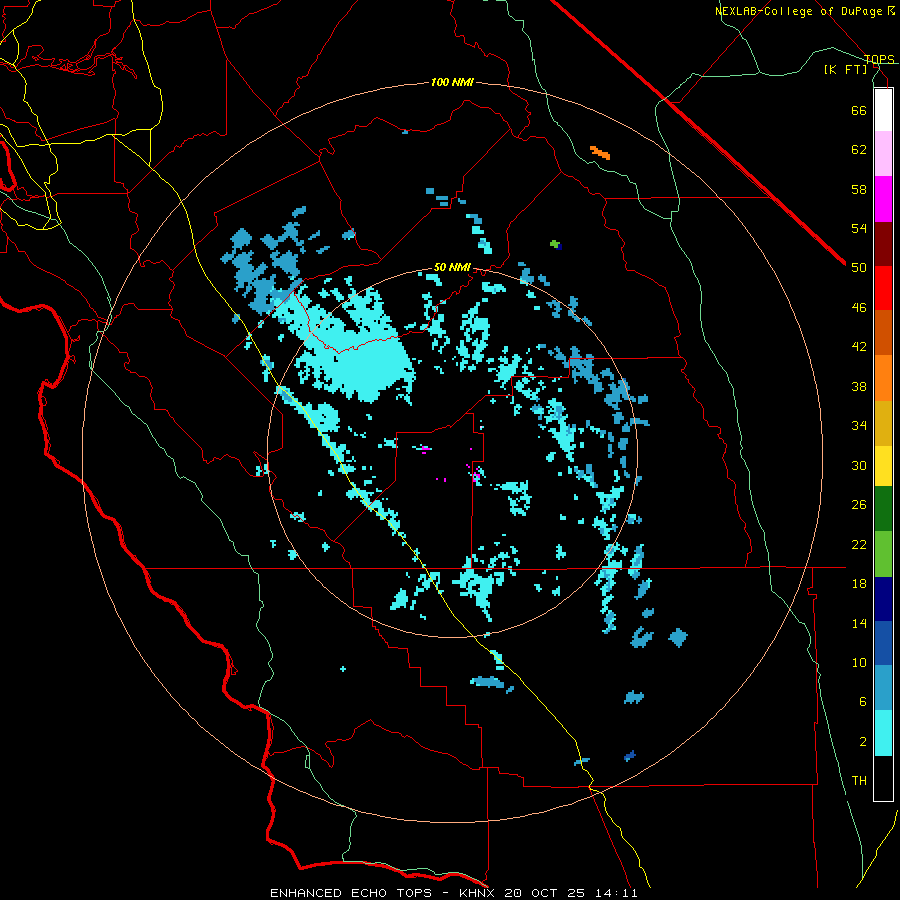The height and width of the screenshot is (900, 900).
Task: Click the 14:11 timestamp
Action: point(616,893)
